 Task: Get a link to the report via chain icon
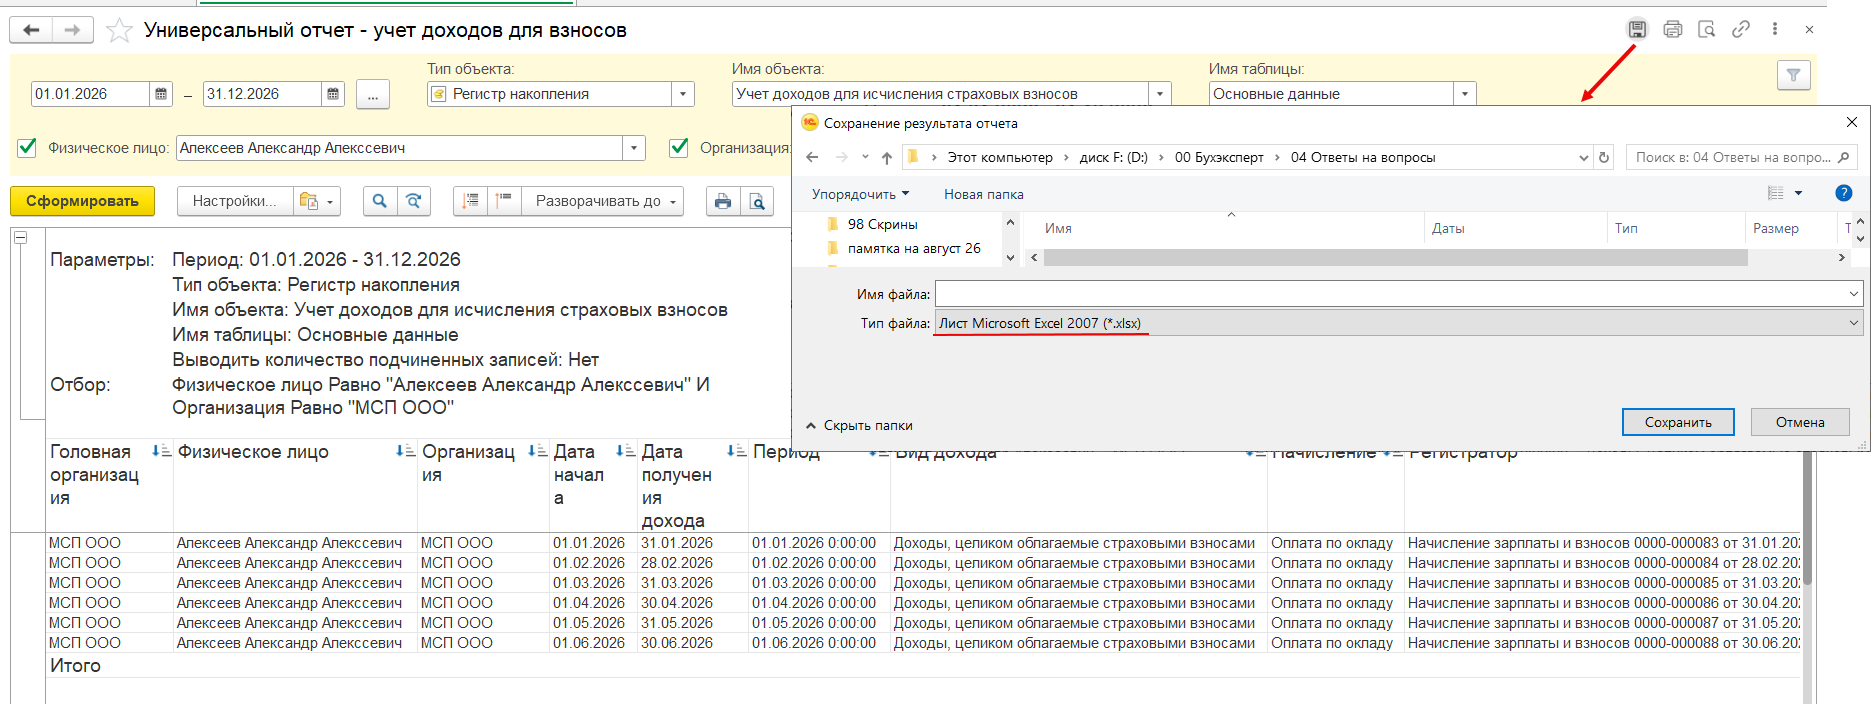(x=1741, y=29)
